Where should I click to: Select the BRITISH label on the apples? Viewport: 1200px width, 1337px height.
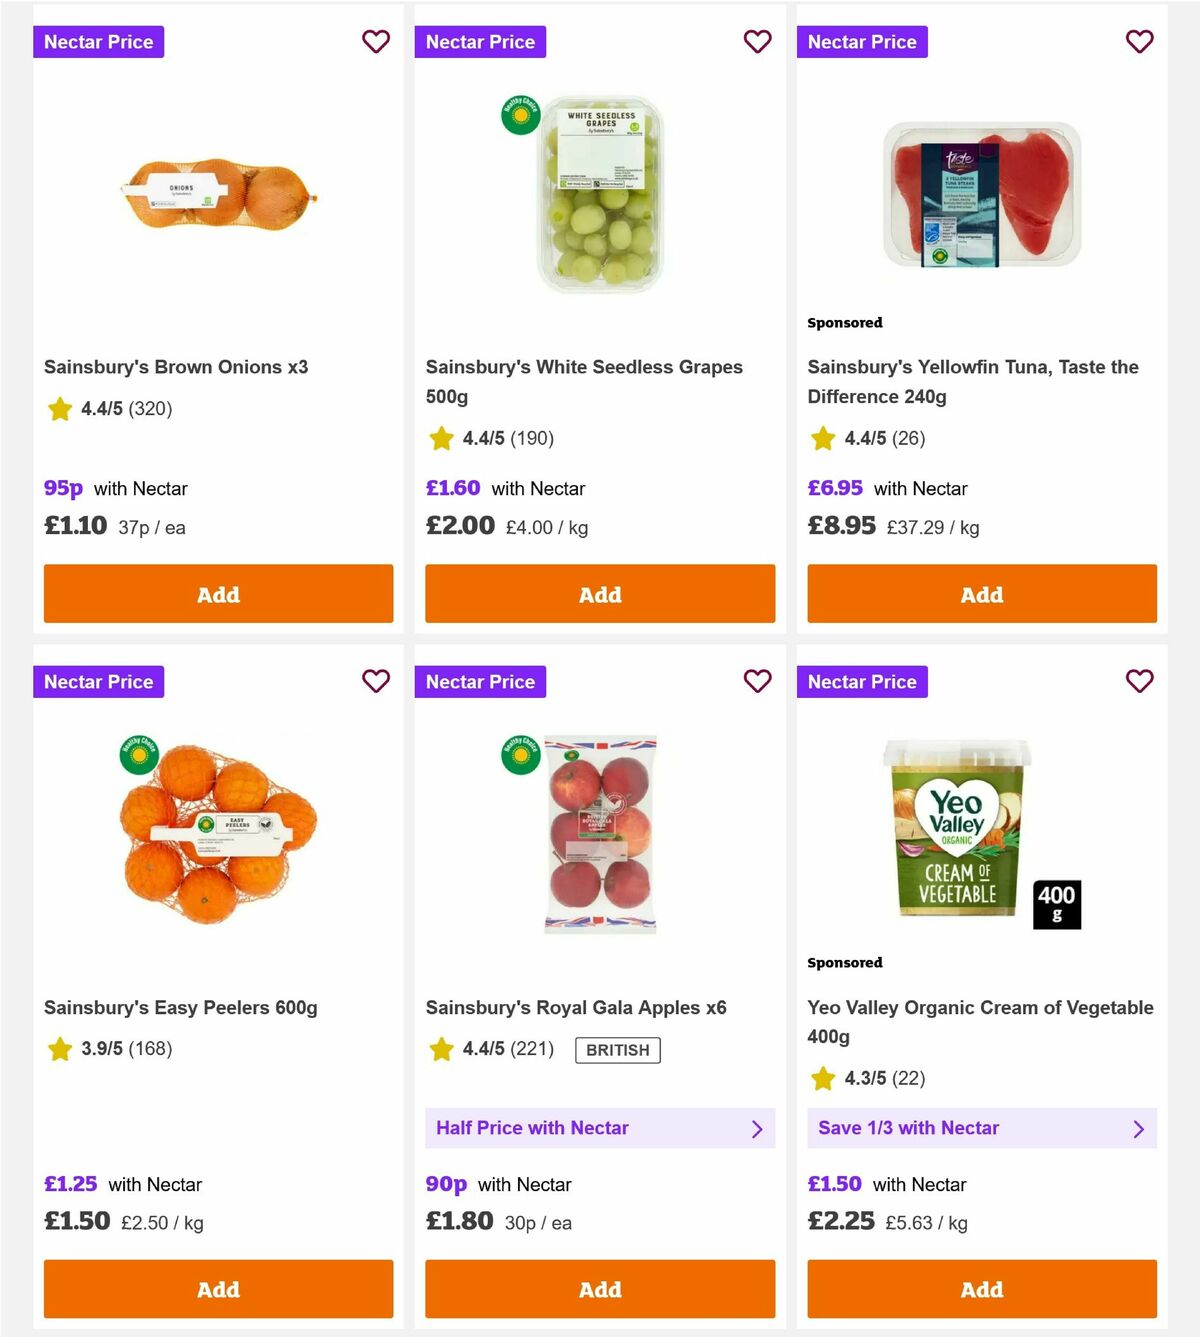[x=617, y=1050]
